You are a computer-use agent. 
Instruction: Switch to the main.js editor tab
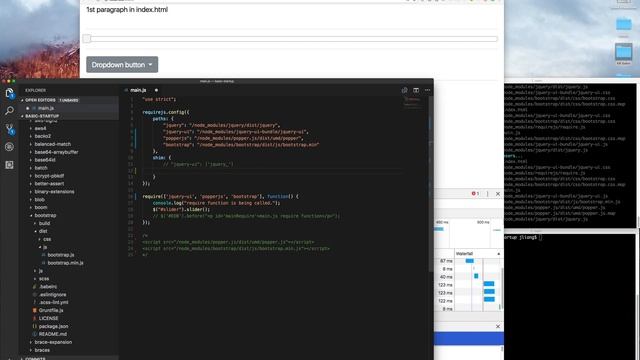click(138, 90)
